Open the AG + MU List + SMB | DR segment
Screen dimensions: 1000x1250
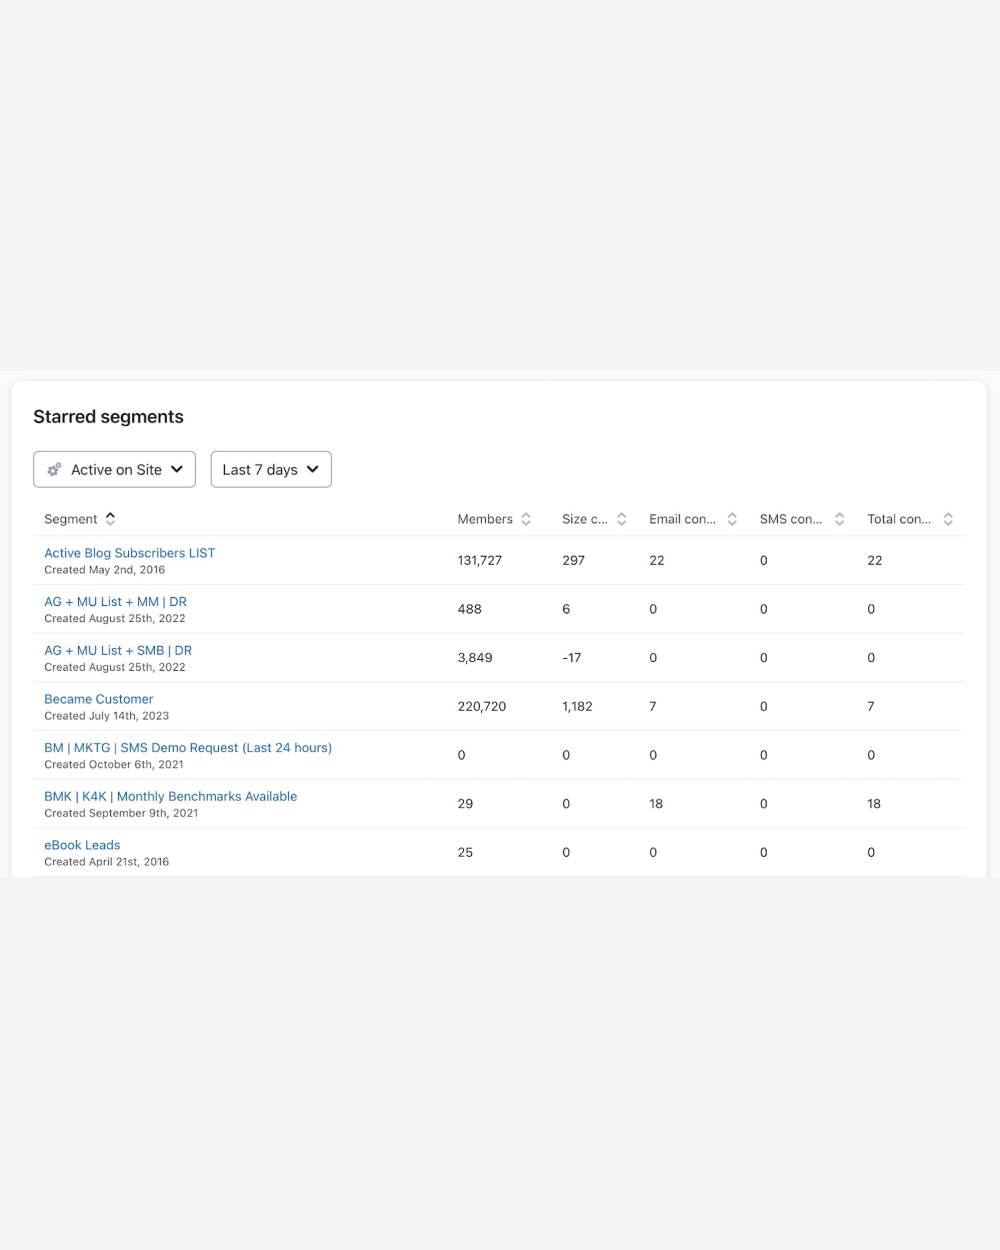118,650
